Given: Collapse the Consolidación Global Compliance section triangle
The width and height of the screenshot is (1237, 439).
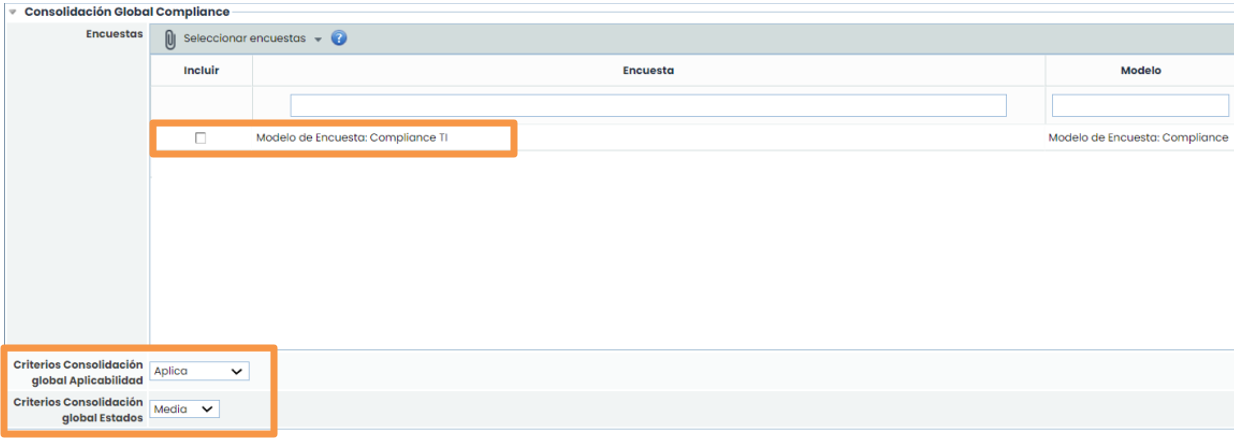Looking at the screenshot, I should point(12,12).
